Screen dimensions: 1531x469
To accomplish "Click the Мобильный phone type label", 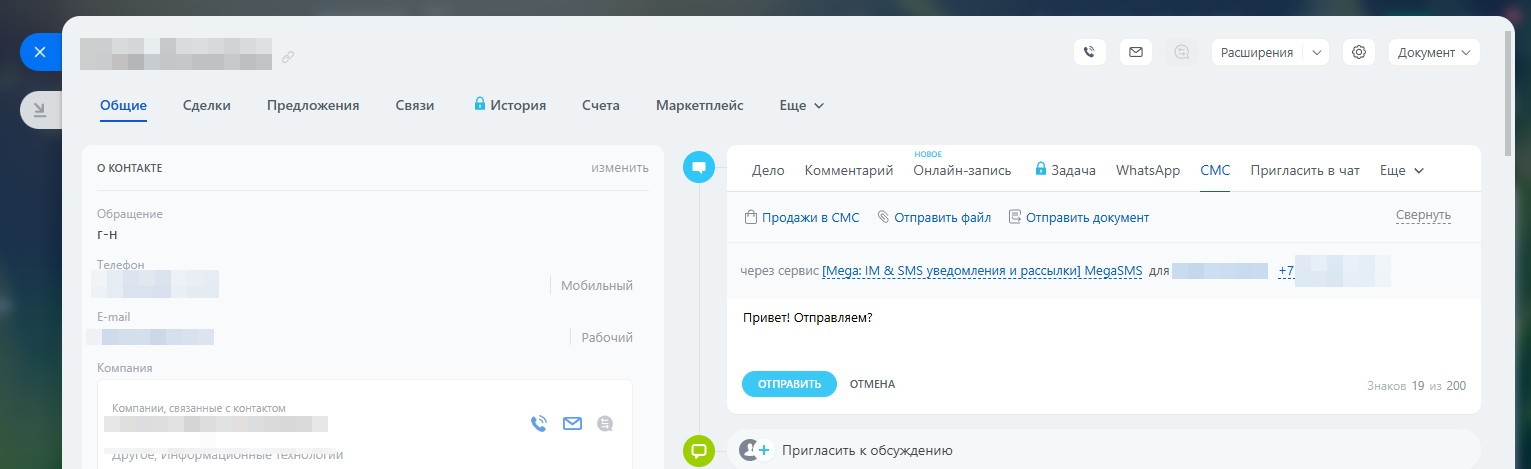I will pos(597,285).
